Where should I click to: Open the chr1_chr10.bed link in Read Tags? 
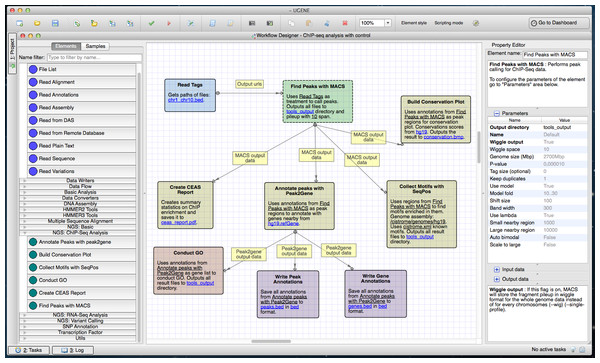[x=186, y=100]
